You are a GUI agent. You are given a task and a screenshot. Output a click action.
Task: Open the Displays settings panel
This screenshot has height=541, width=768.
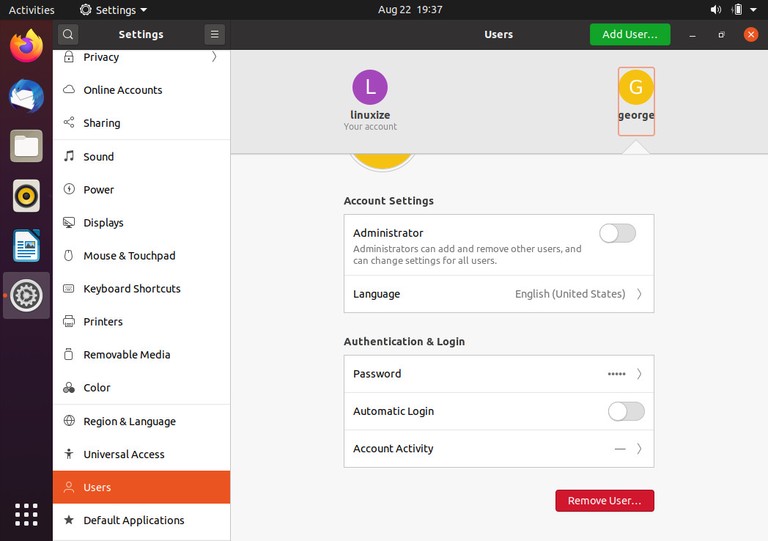(142, 223)
